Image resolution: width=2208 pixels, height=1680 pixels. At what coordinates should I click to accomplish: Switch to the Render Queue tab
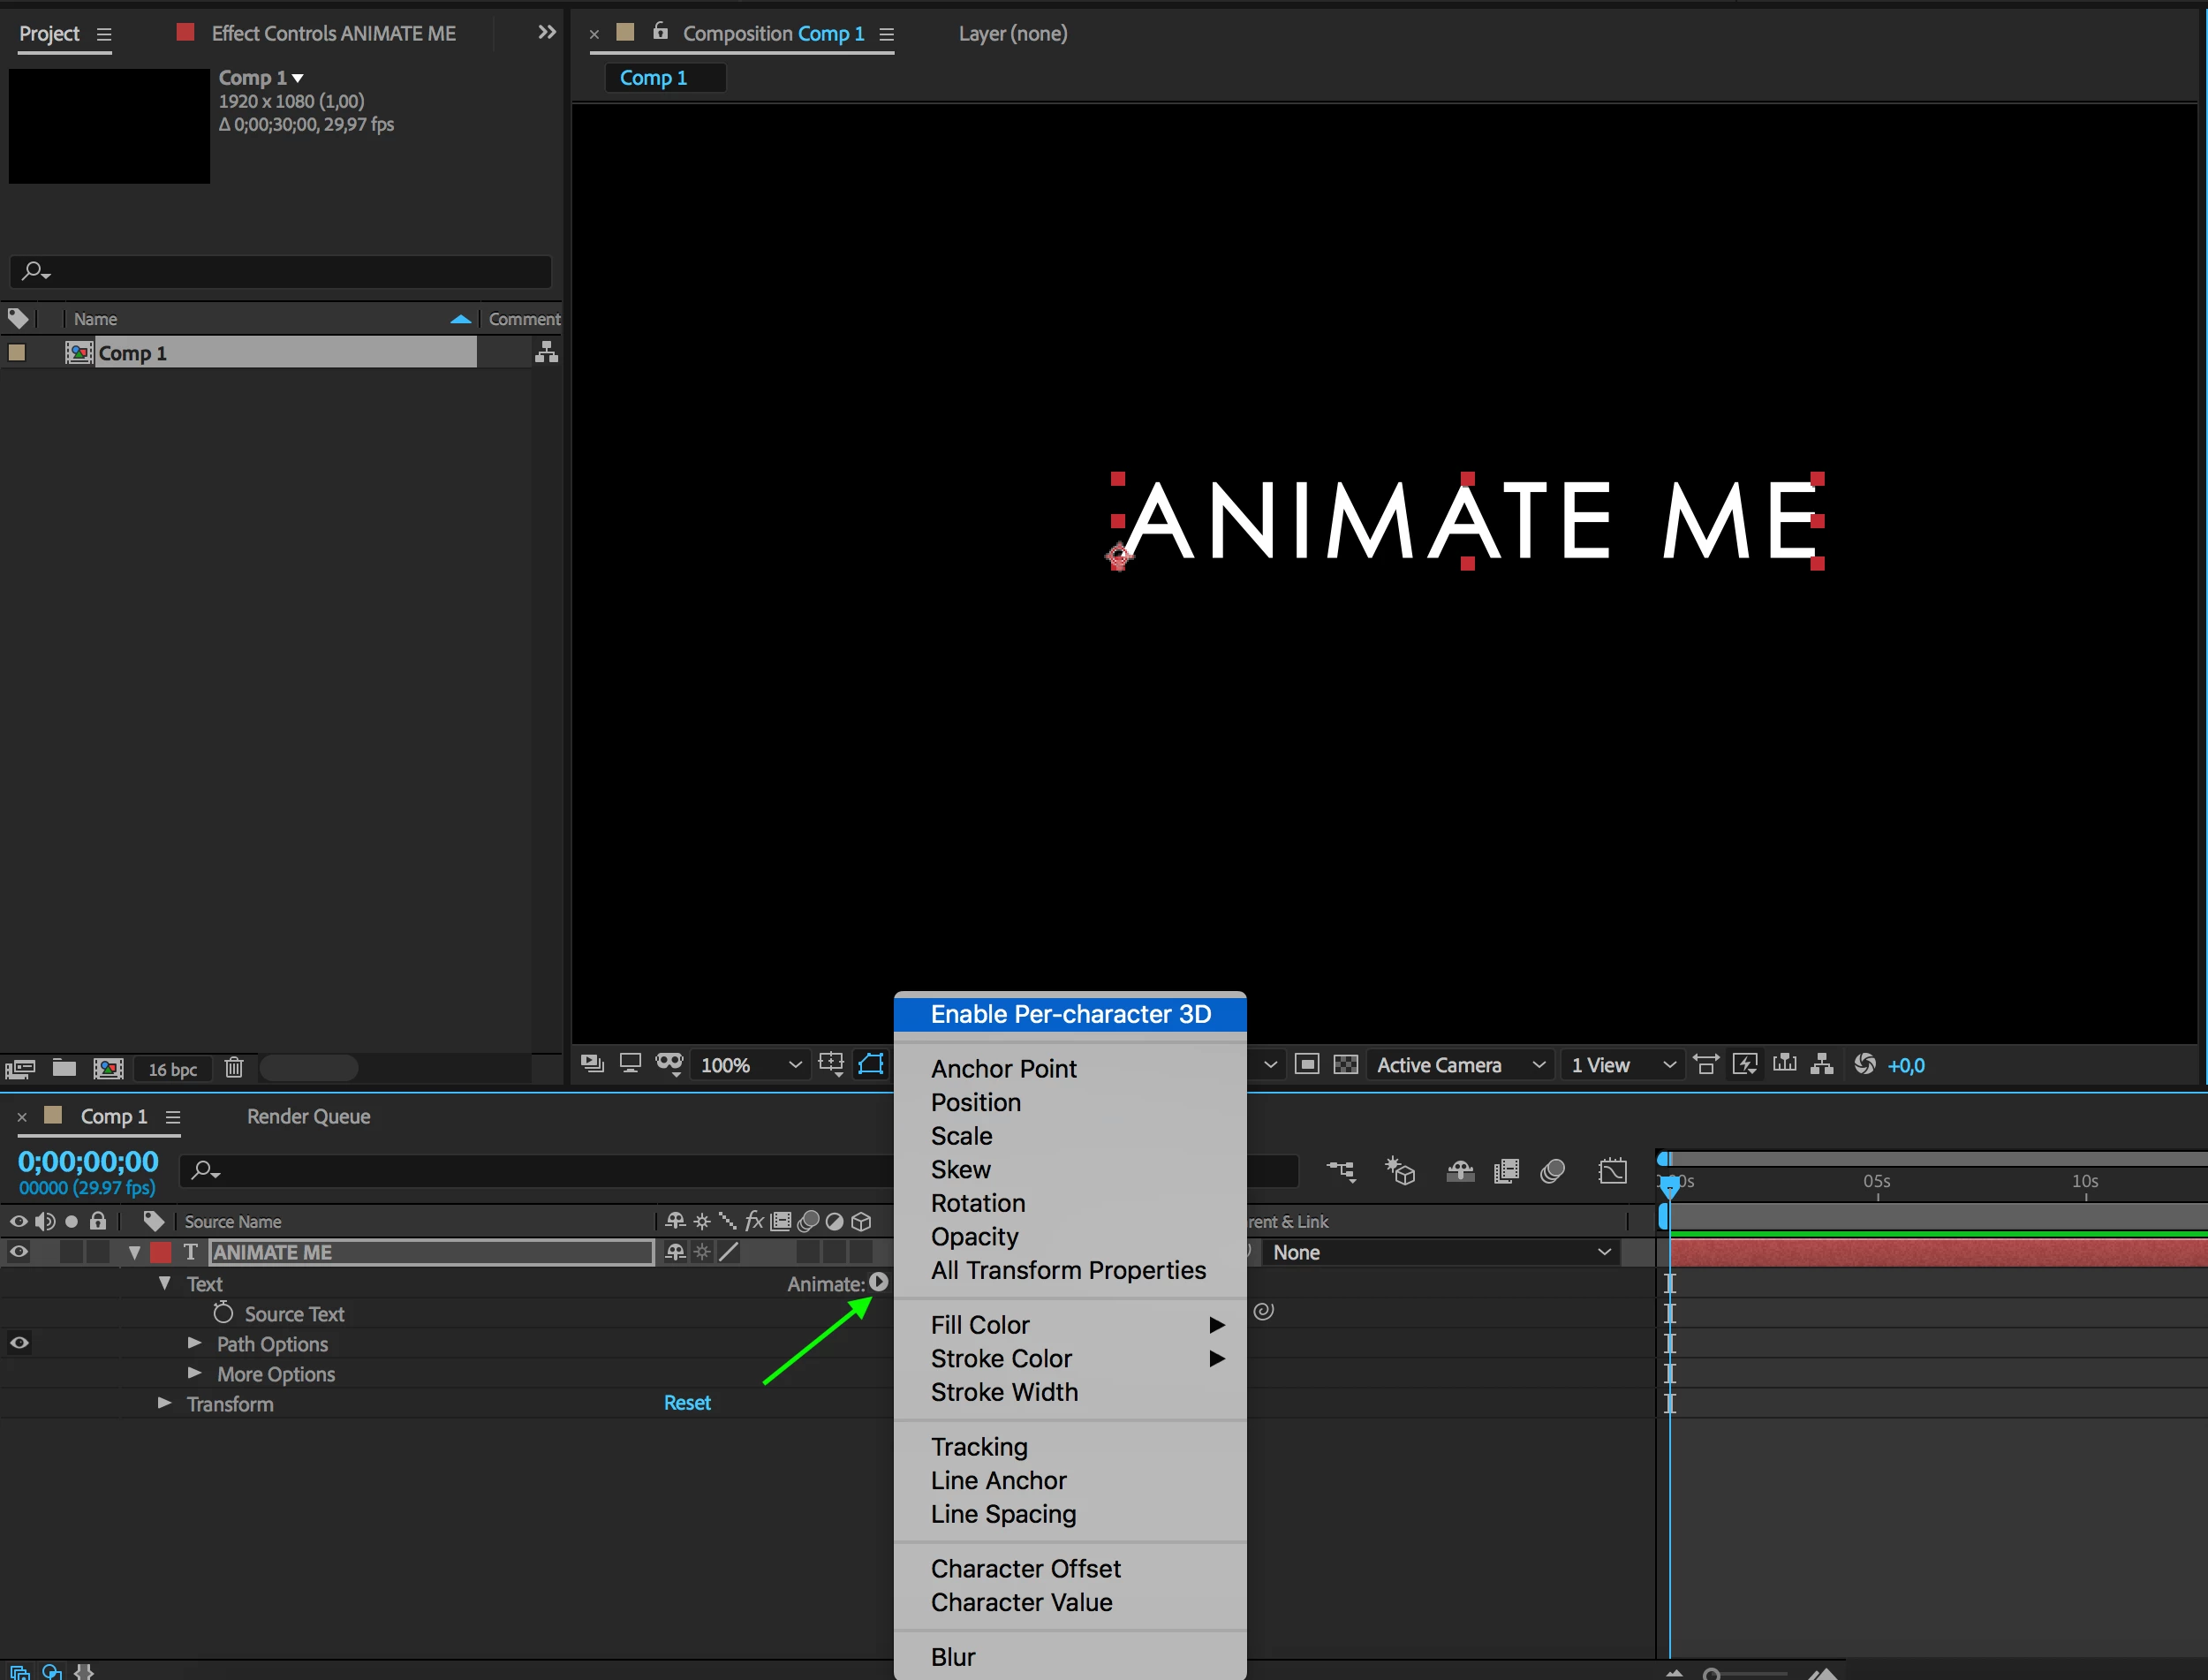(x=308, y=1116)
